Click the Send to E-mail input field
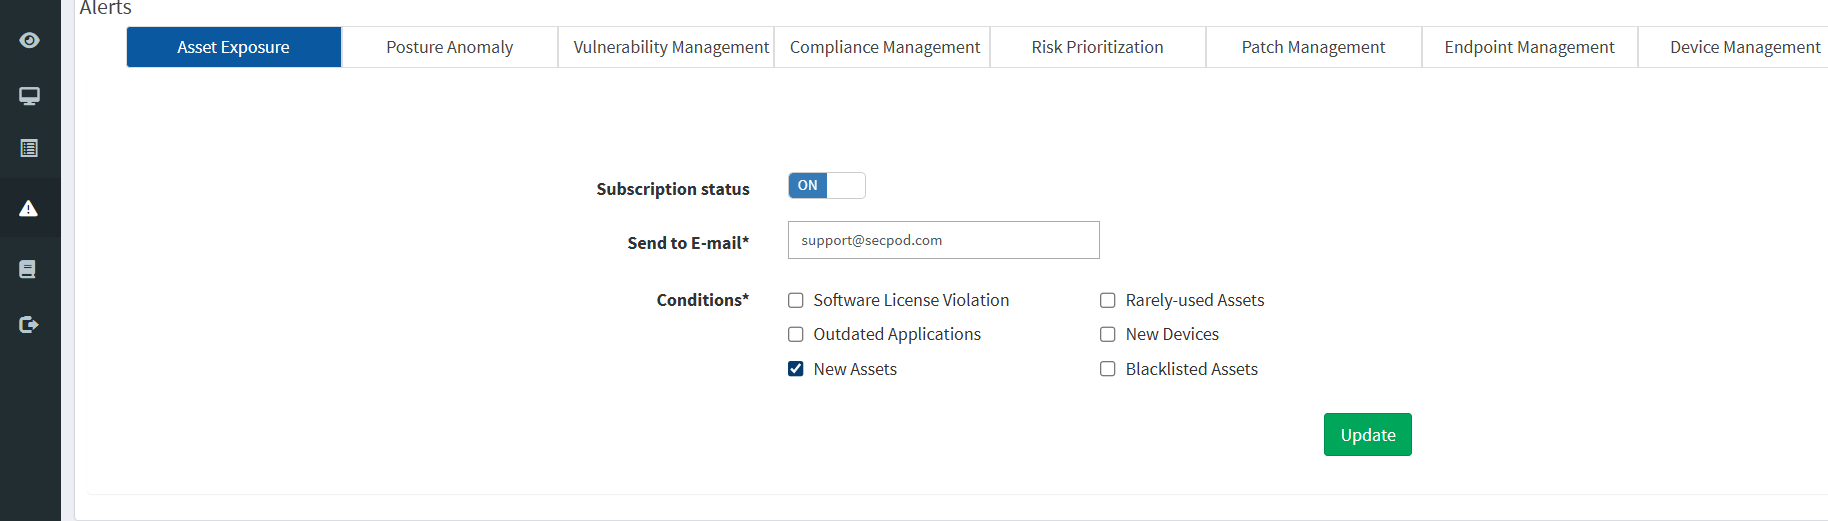Viewport: 1828px width, 521px height. 943,240
